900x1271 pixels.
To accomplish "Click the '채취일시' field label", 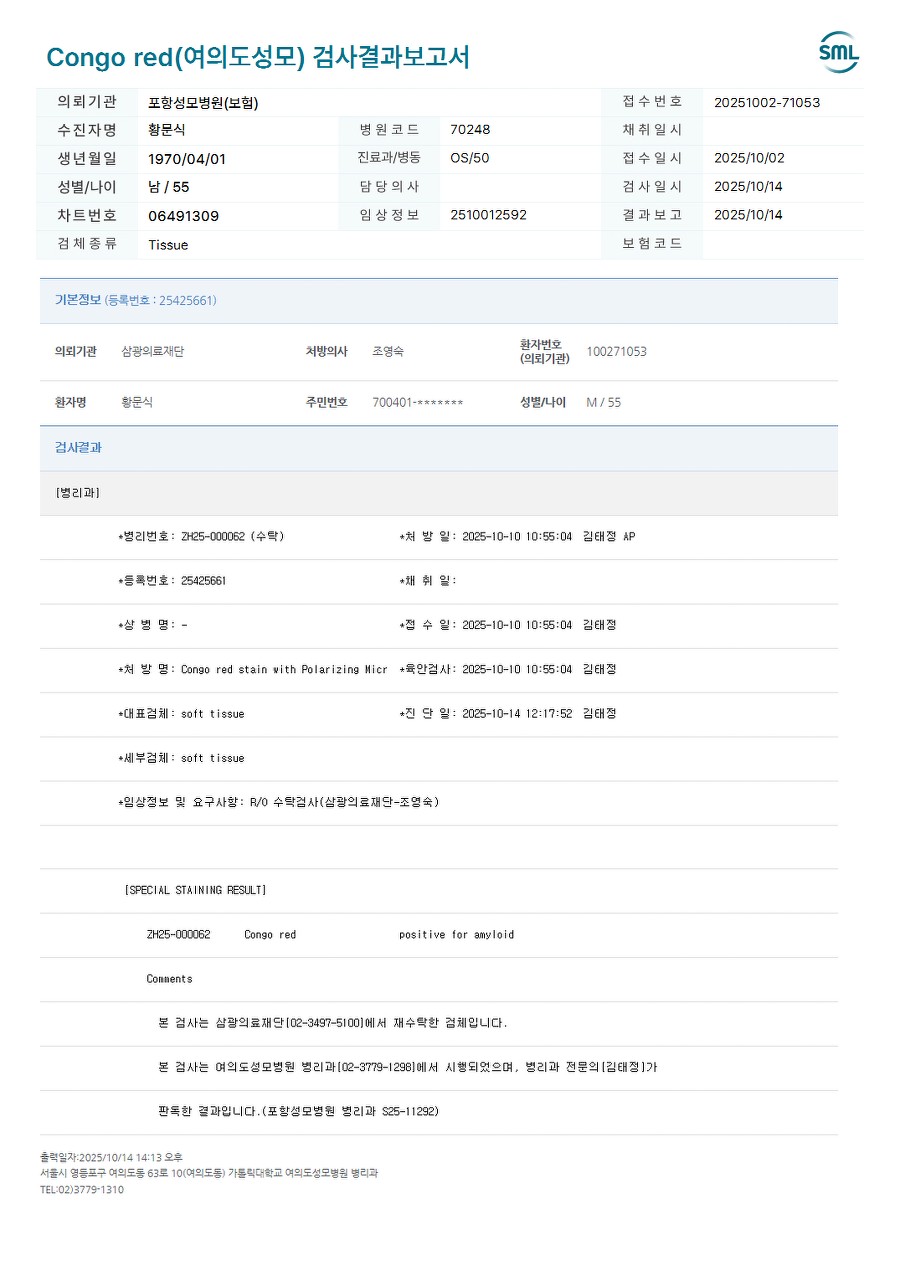I will 652,129.
